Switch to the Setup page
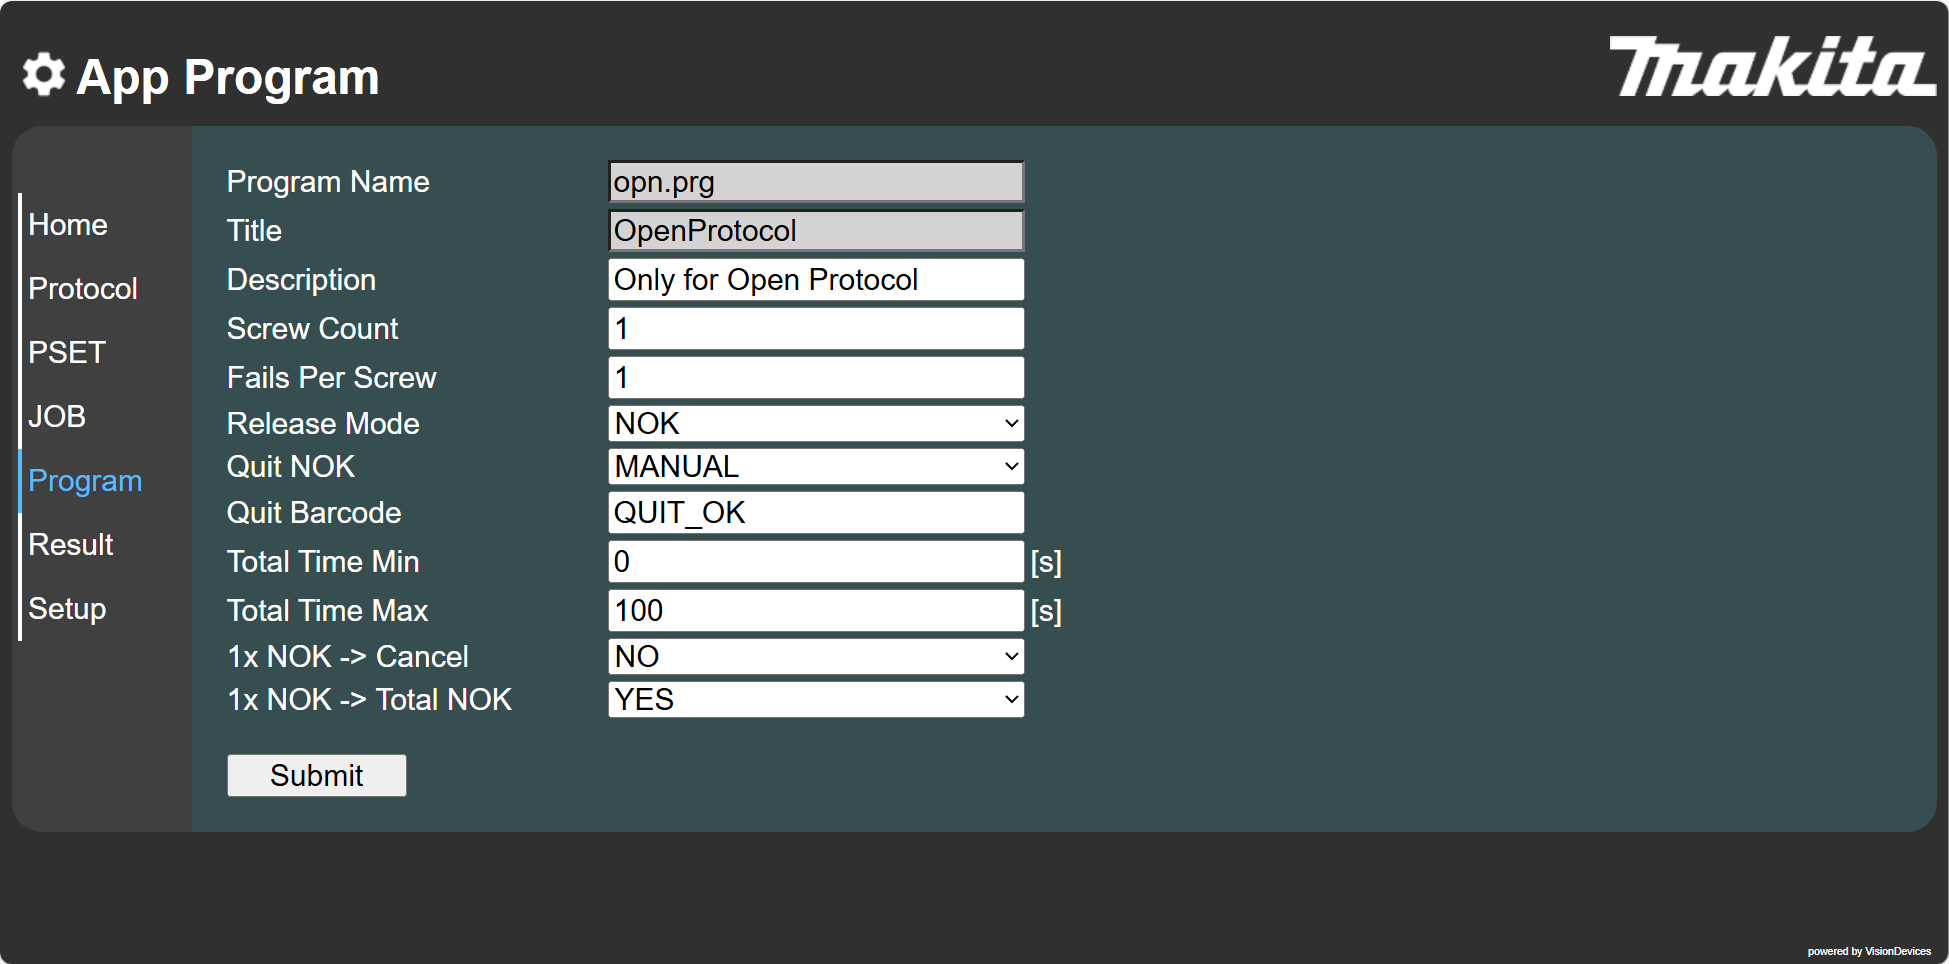The height and width of the screenshot is (964, 1949). point(67,609)
